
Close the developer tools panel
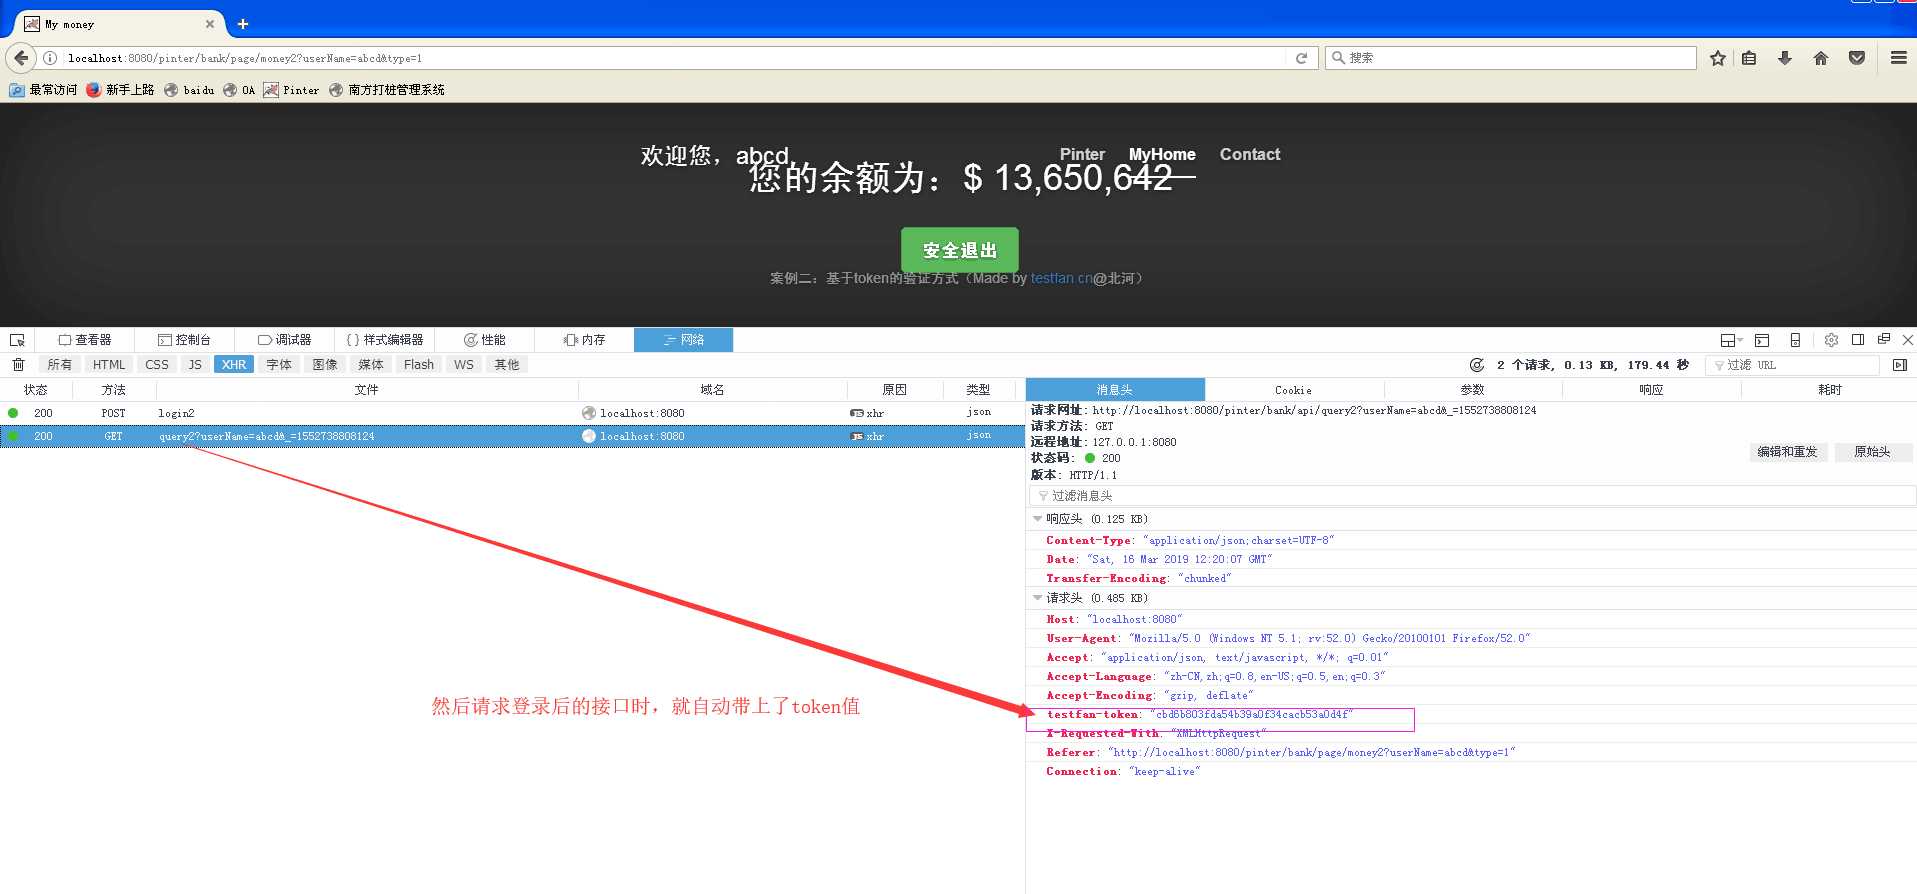(x=1908, y=340)
